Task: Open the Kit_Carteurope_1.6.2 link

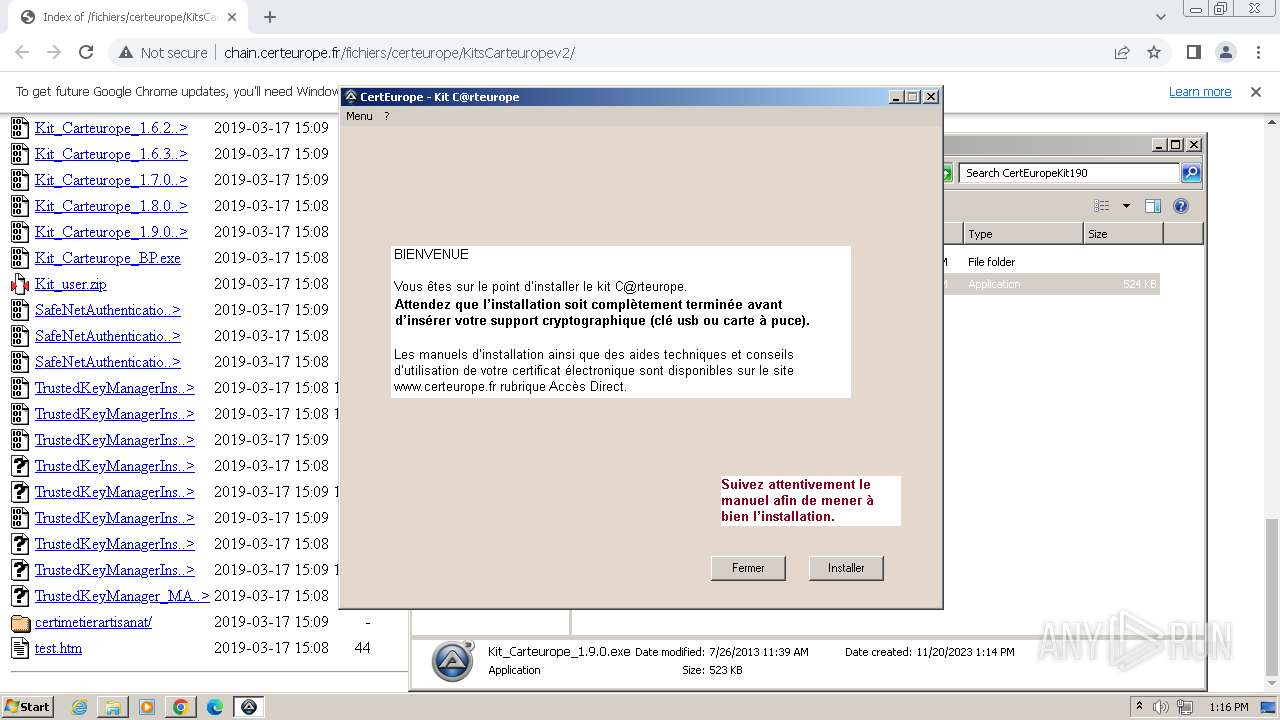Action: click(111, 128)
